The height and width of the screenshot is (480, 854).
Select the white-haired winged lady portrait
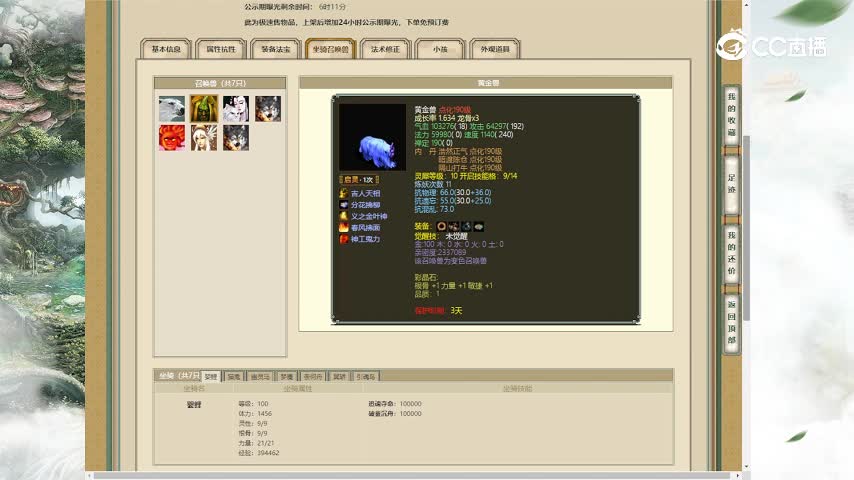click(204, 138)
